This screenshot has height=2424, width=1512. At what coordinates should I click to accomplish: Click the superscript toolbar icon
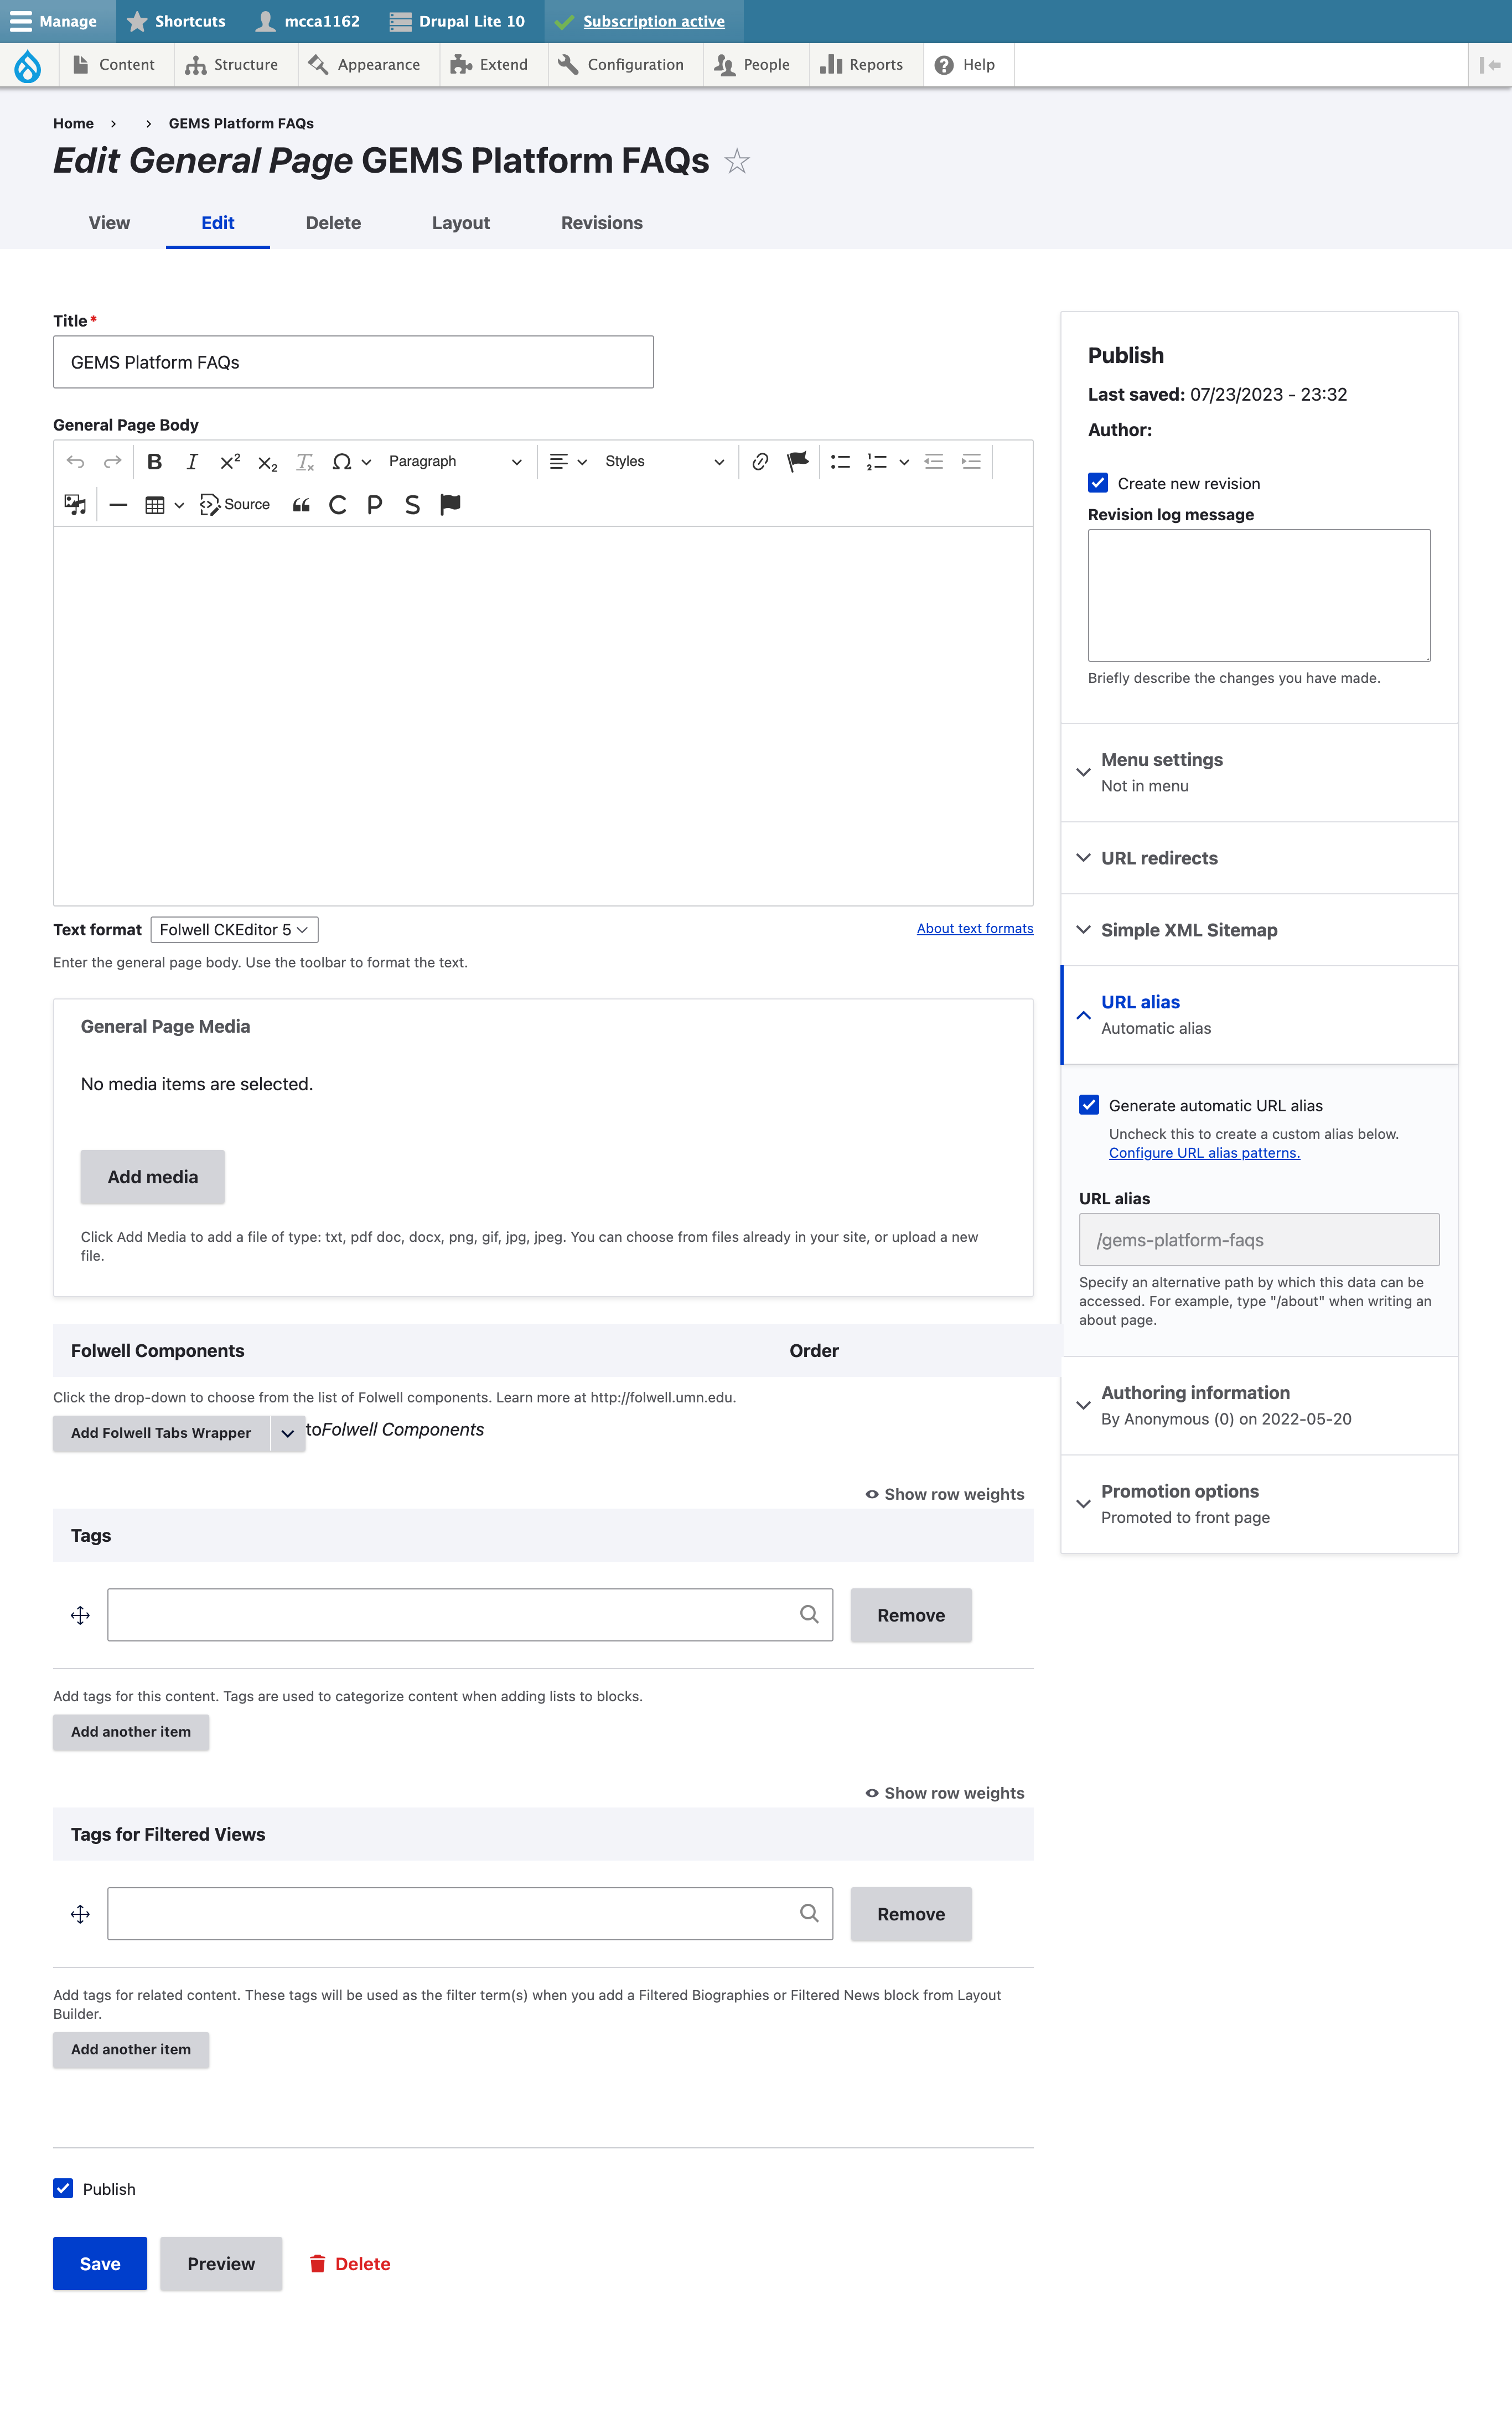230,461
